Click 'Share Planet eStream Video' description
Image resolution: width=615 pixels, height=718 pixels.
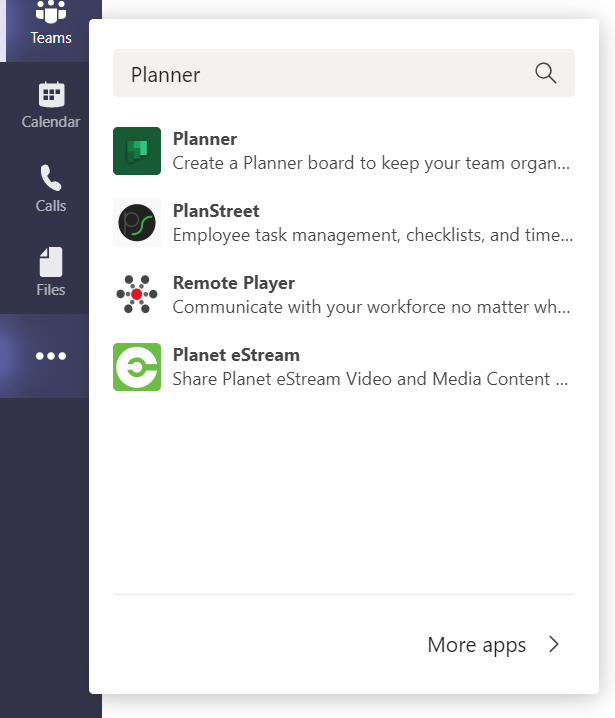pos(370,379)
